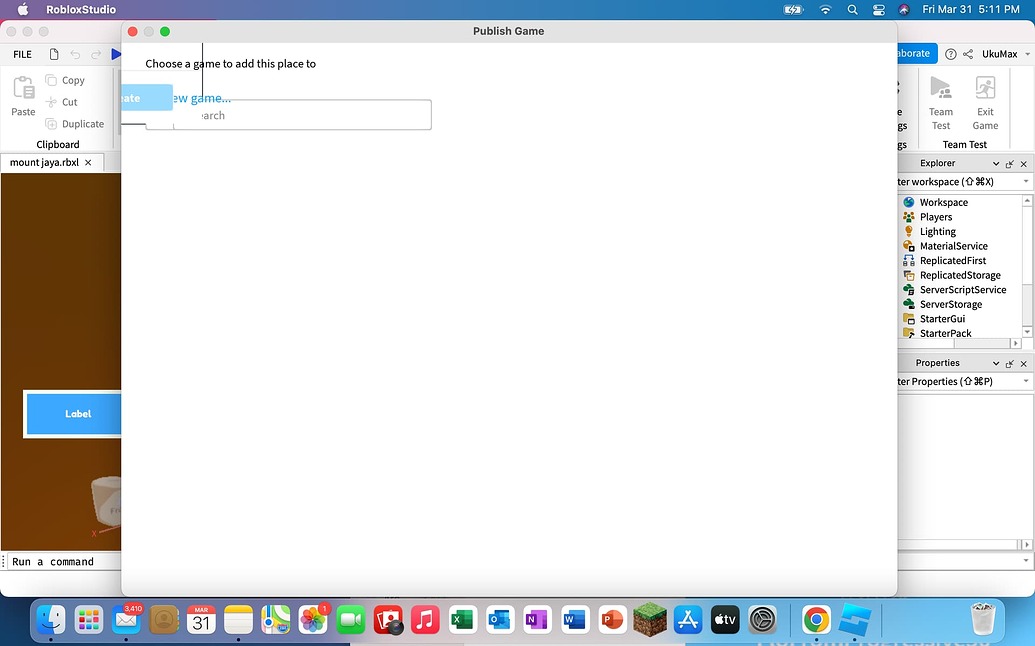Open the filter workspace dropdown arrow

tap(1026, 181)
